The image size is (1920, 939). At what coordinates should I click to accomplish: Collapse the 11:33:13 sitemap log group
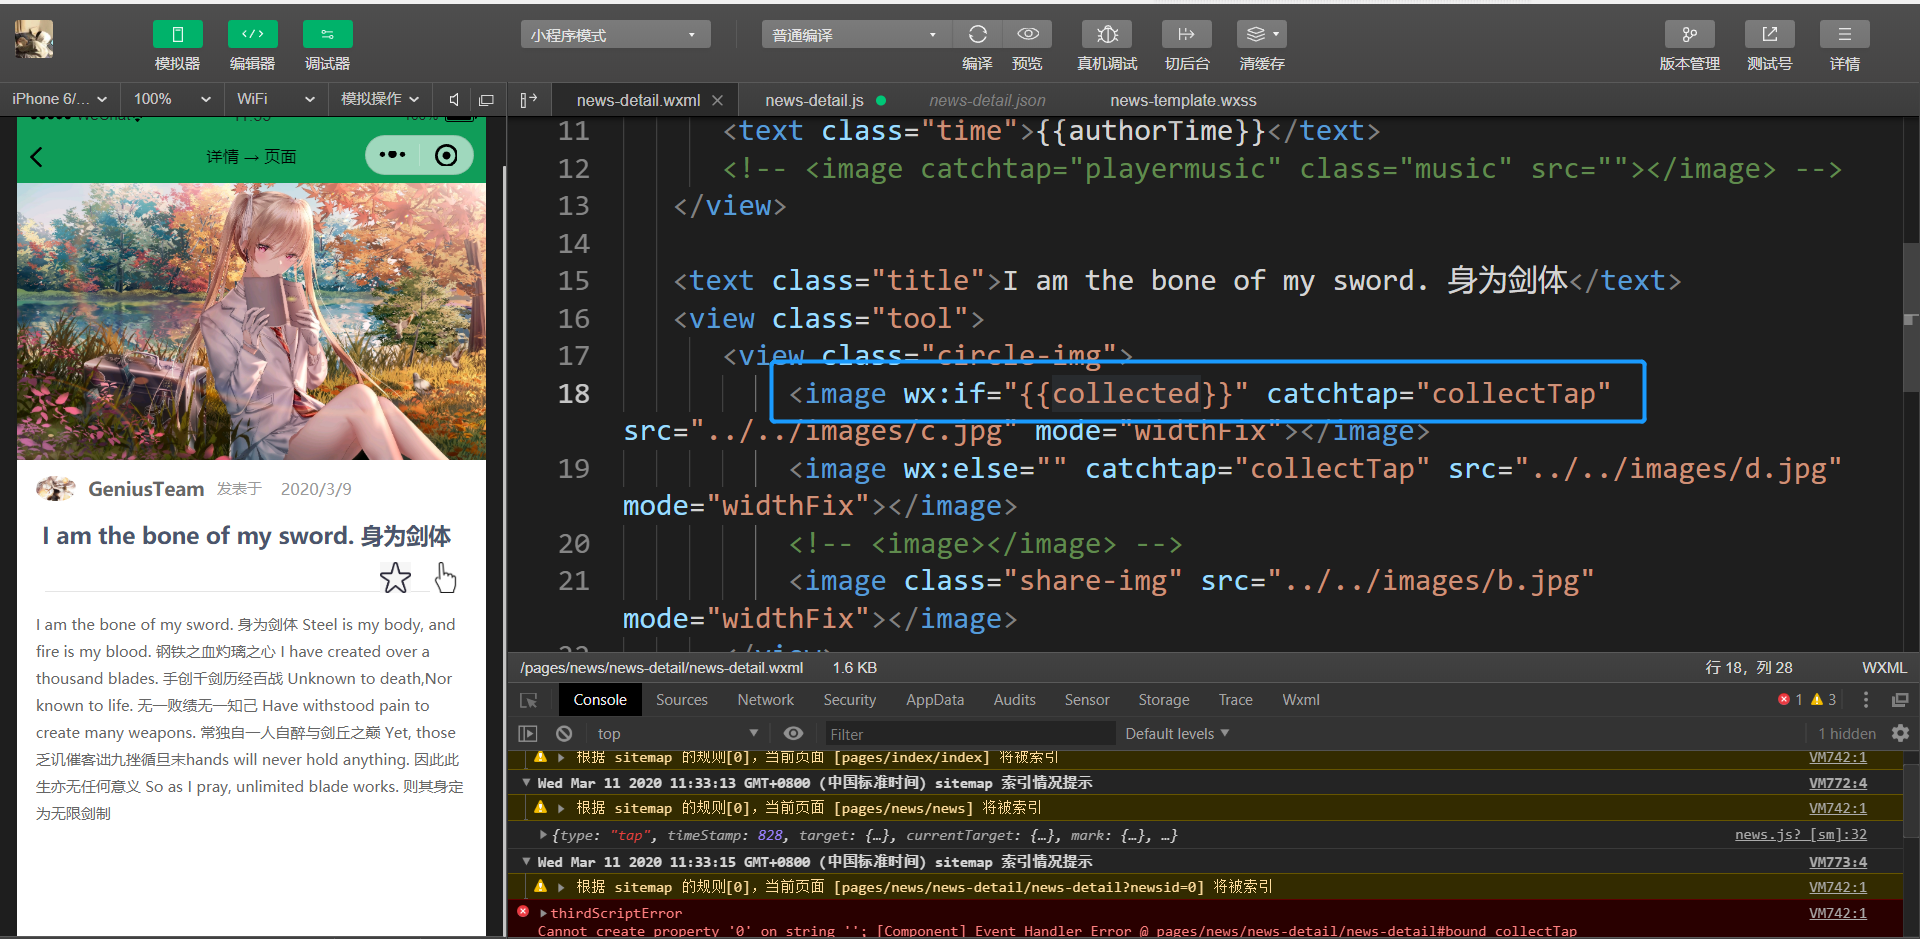527,782
